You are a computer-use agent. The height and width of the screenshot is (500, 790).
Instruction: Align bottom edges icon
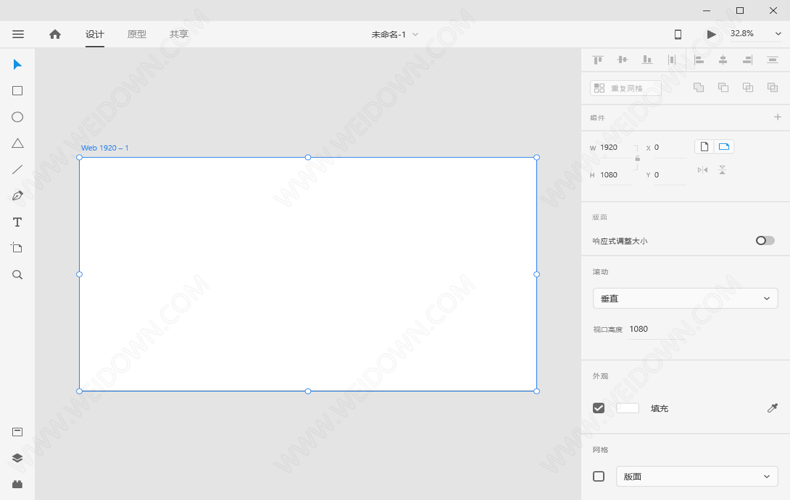(x=647, y=60)
